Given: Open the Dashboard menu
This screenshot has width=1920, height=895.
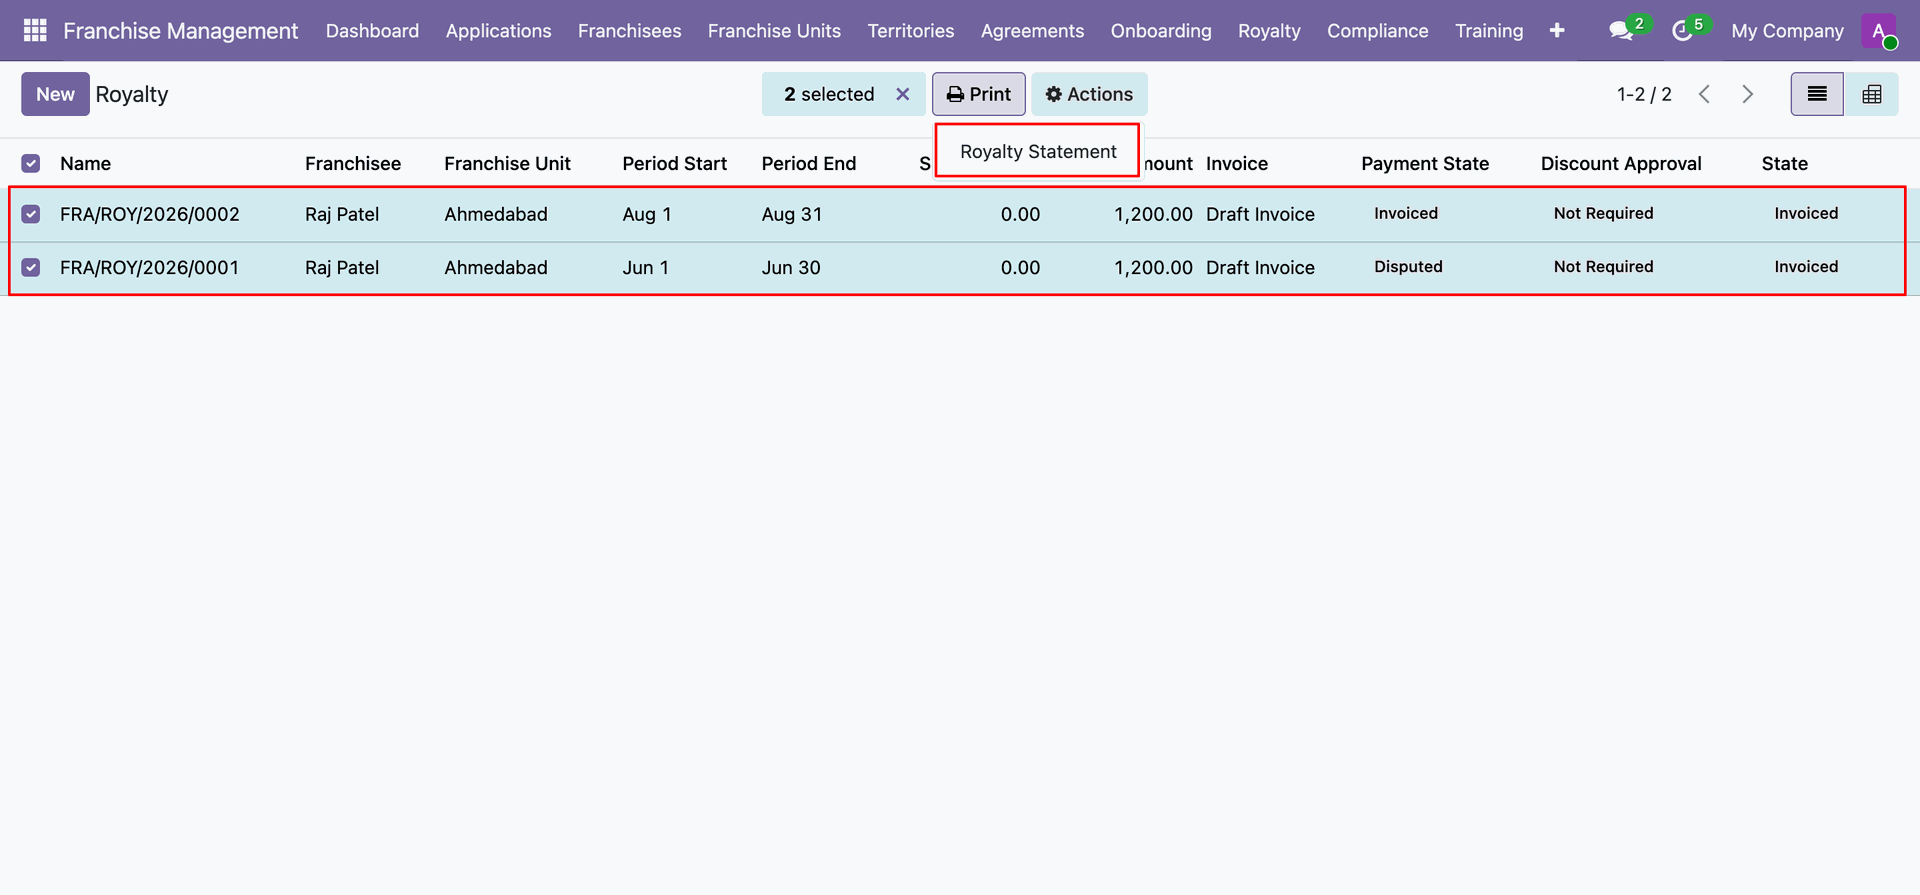Looking at the screenshot, I should [372, 31].
